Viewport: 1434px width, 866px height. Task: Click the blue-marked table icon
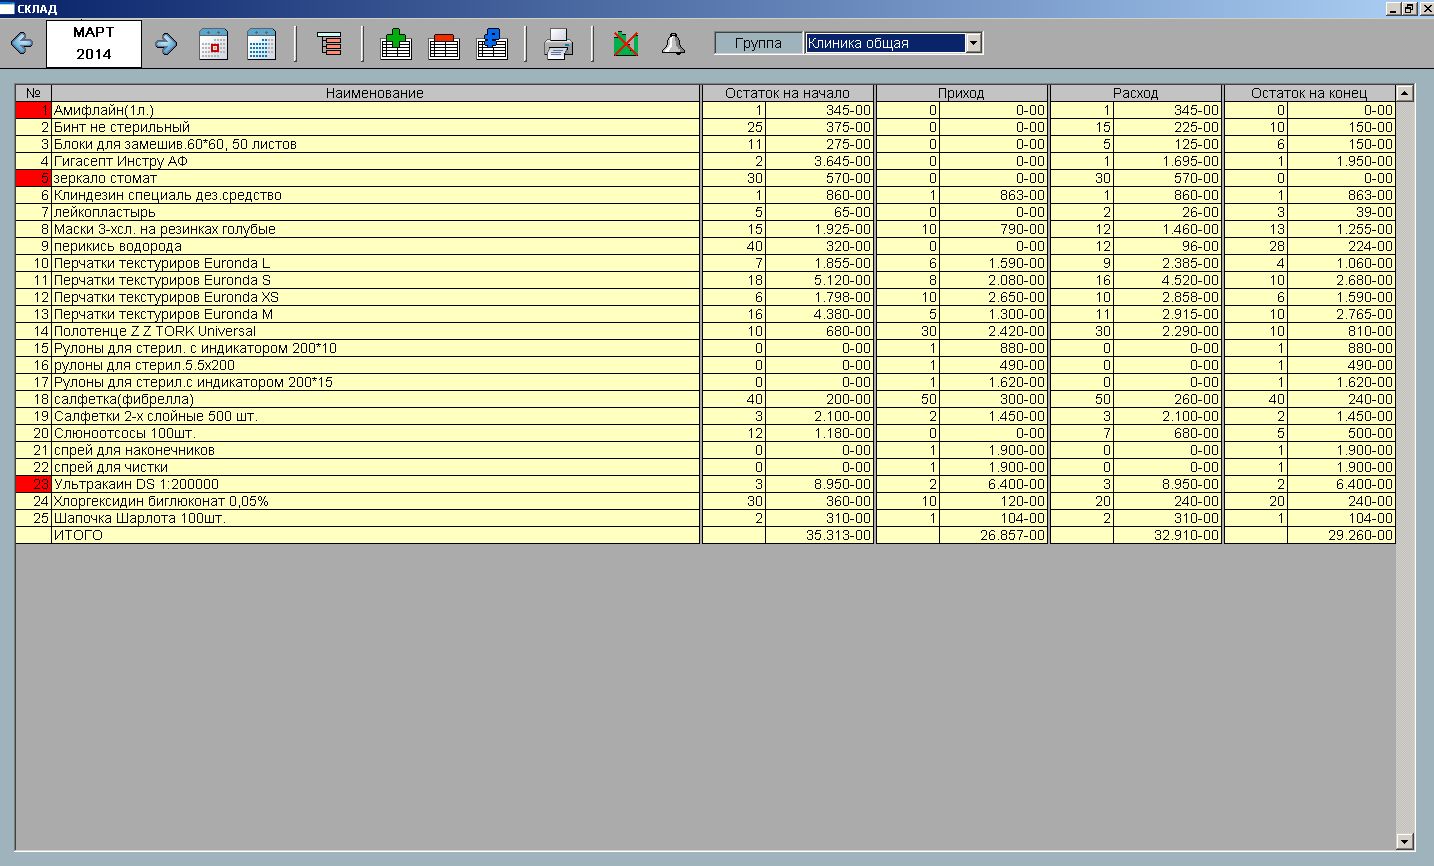(x=492, y=44)
